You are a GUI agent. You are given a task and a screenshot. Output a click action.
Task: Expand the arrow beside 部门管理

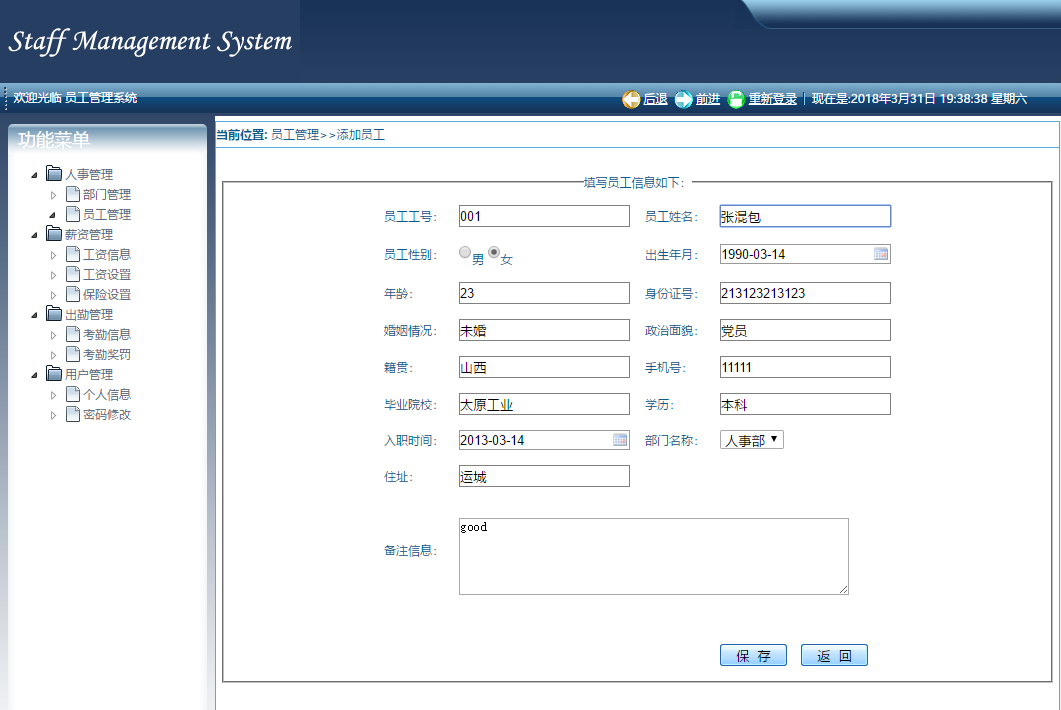[x=54, y=195]
